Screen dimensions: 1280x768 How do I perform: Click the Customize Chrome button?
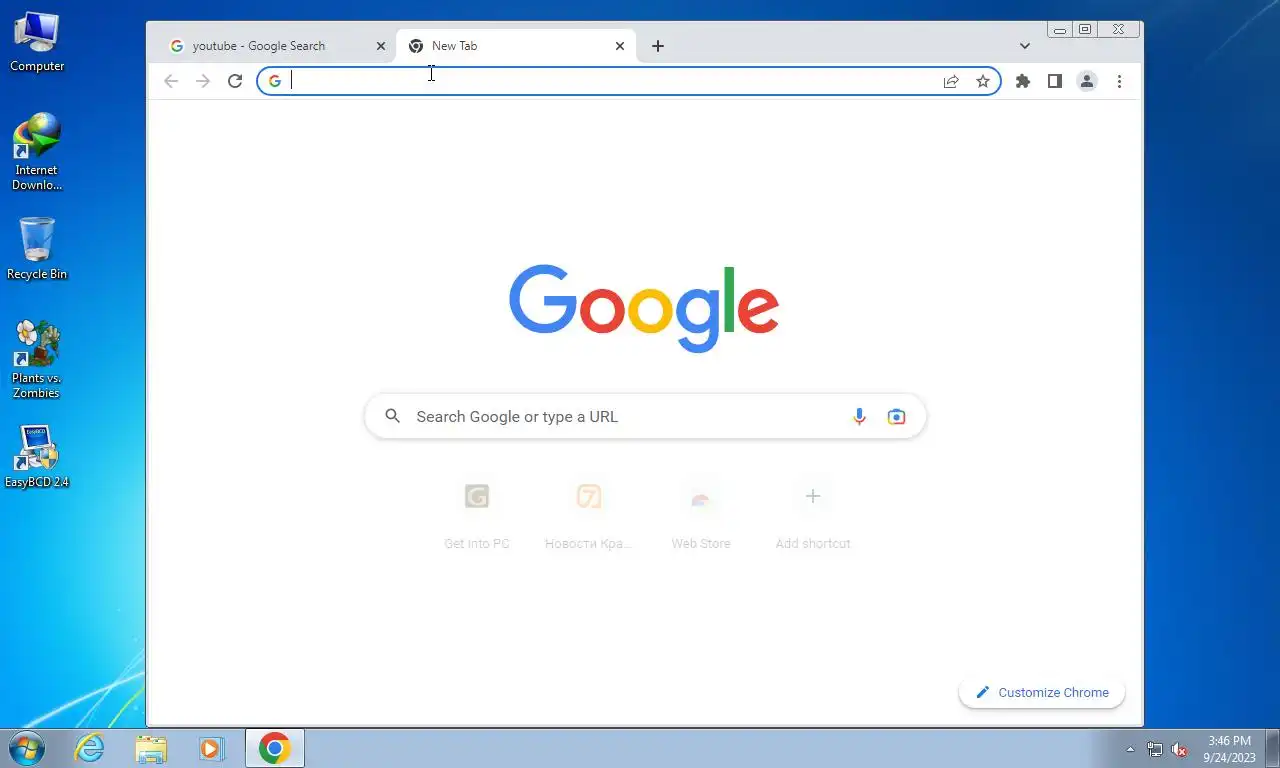pyautogui.click(x=1042, y=692)
